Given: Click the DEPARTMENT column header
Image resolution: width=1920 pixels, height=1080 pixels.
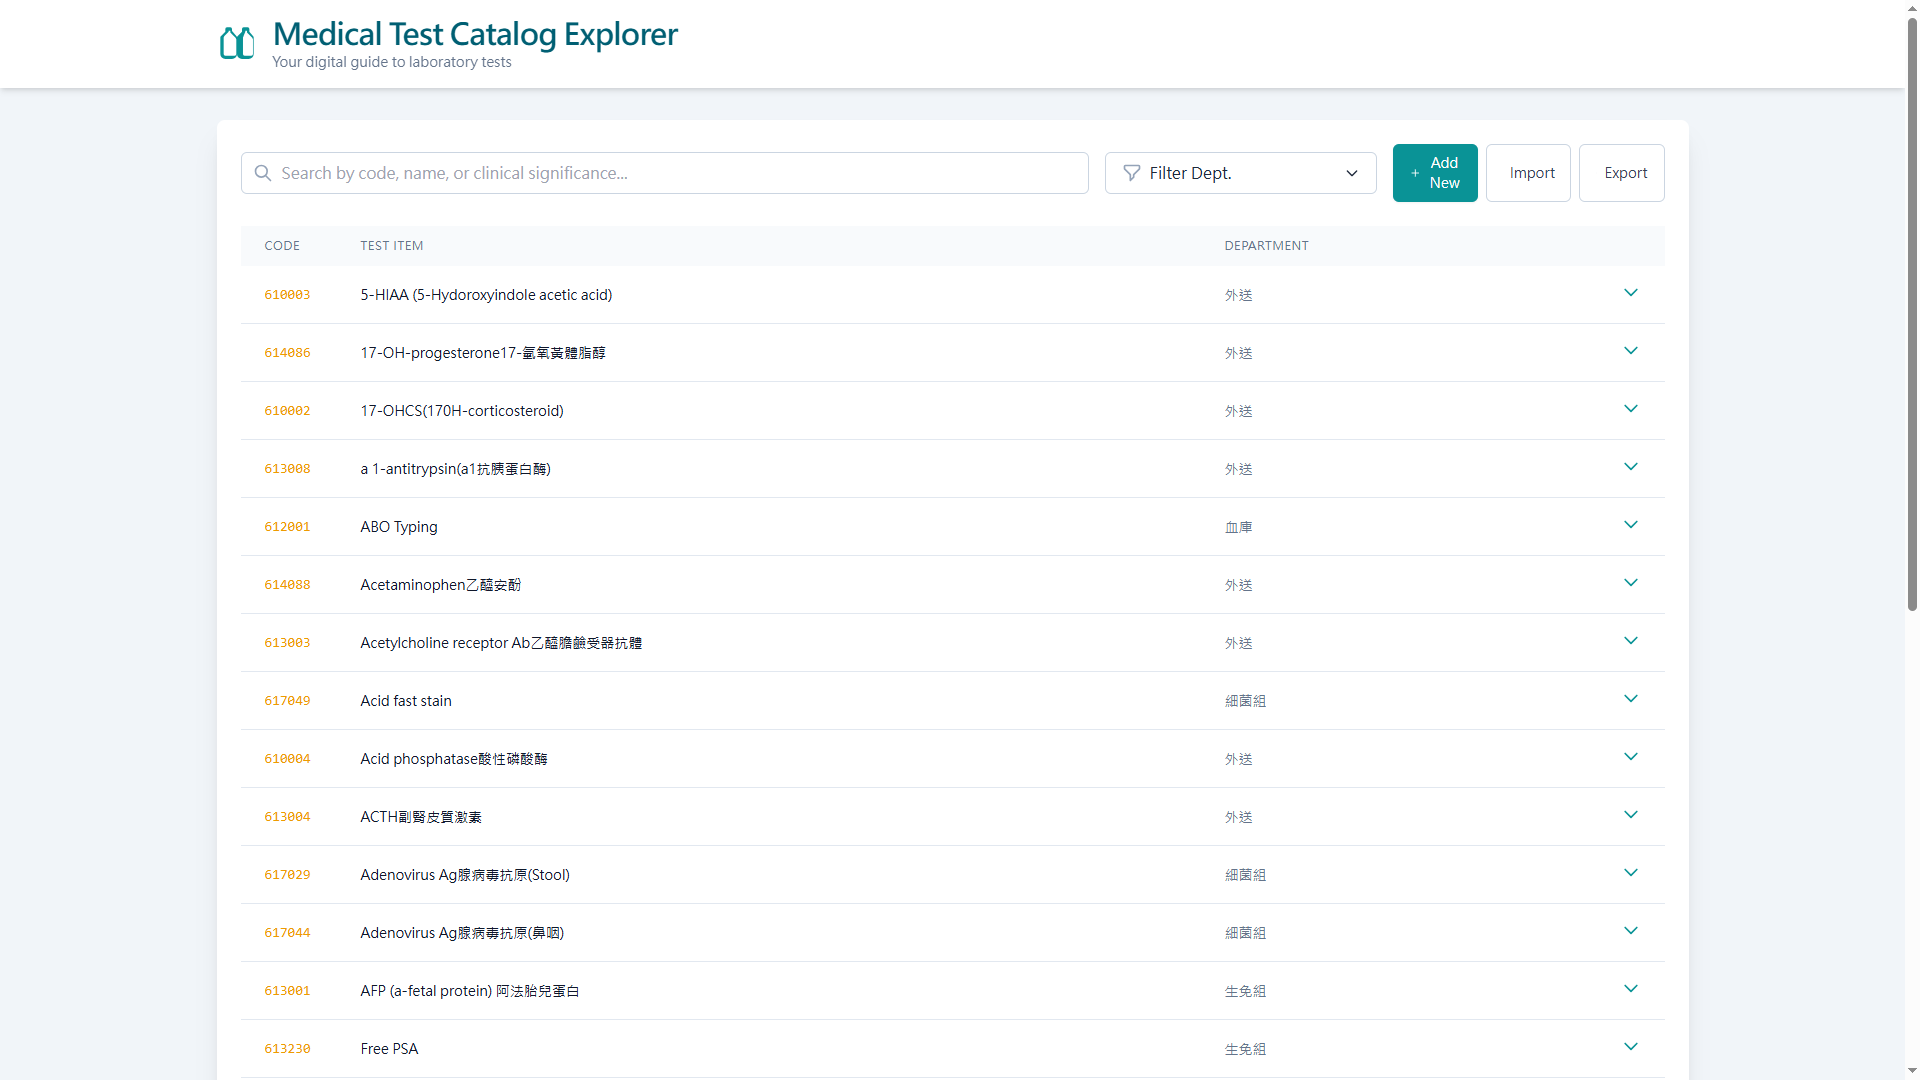Looking at the screenshot, I should pos(1266,246).
